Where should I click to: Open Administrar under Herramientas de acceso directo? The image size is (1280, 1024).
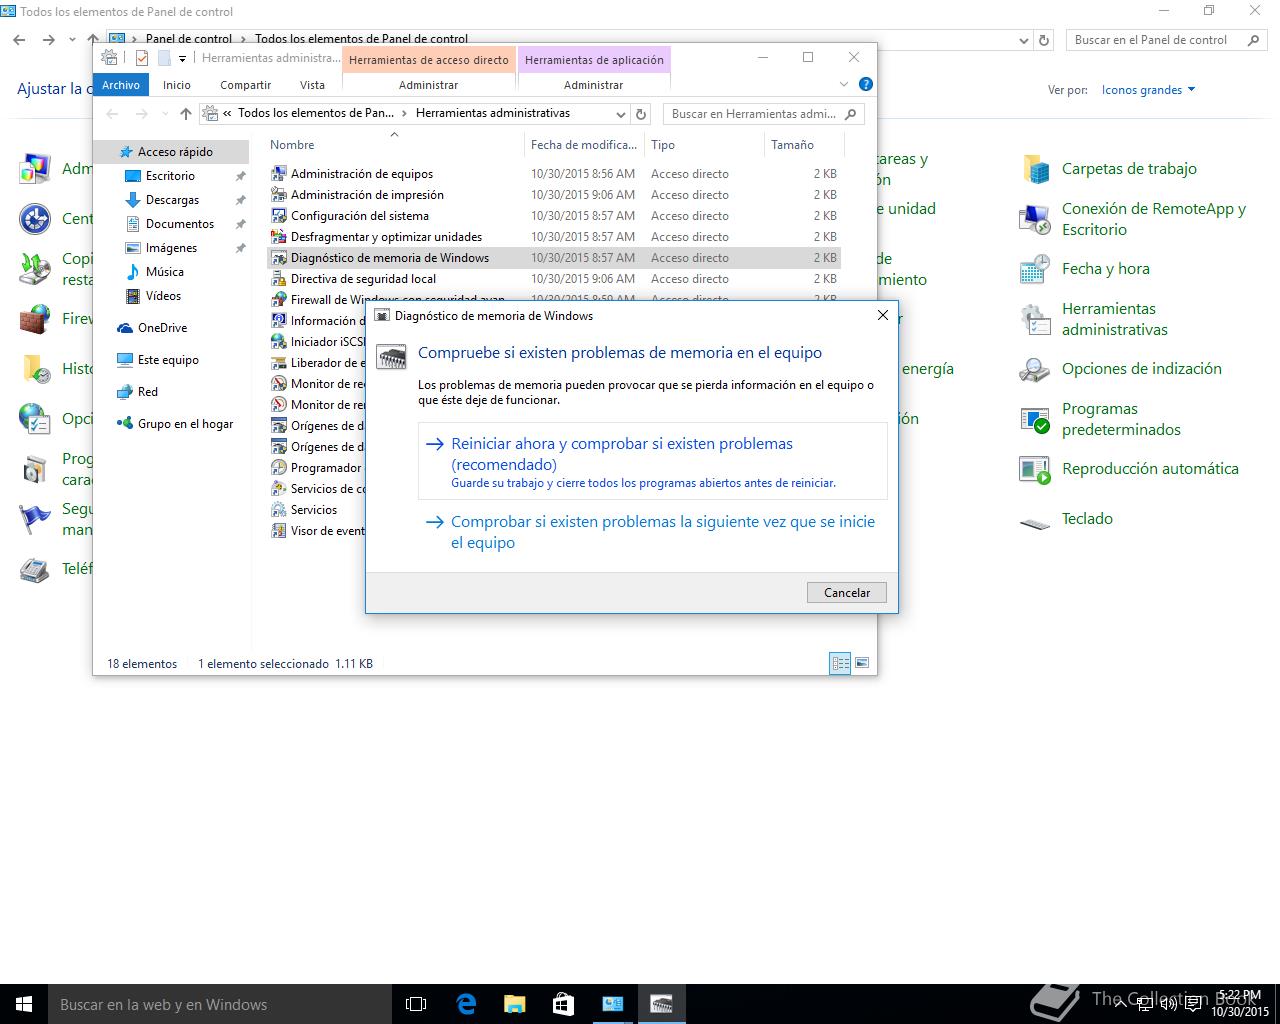point(428,85)
